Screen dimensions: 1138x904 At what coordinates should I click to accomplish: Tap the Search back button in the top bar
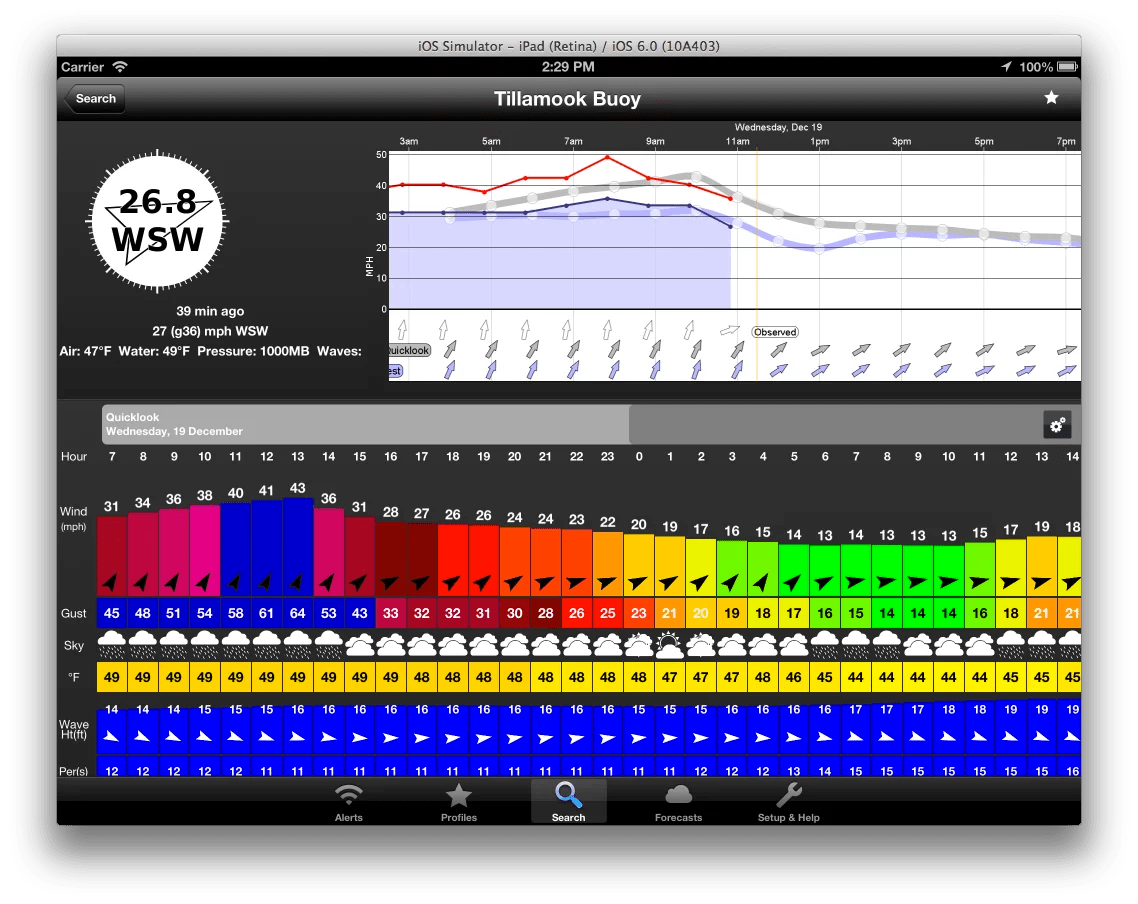tap(94, 99)
